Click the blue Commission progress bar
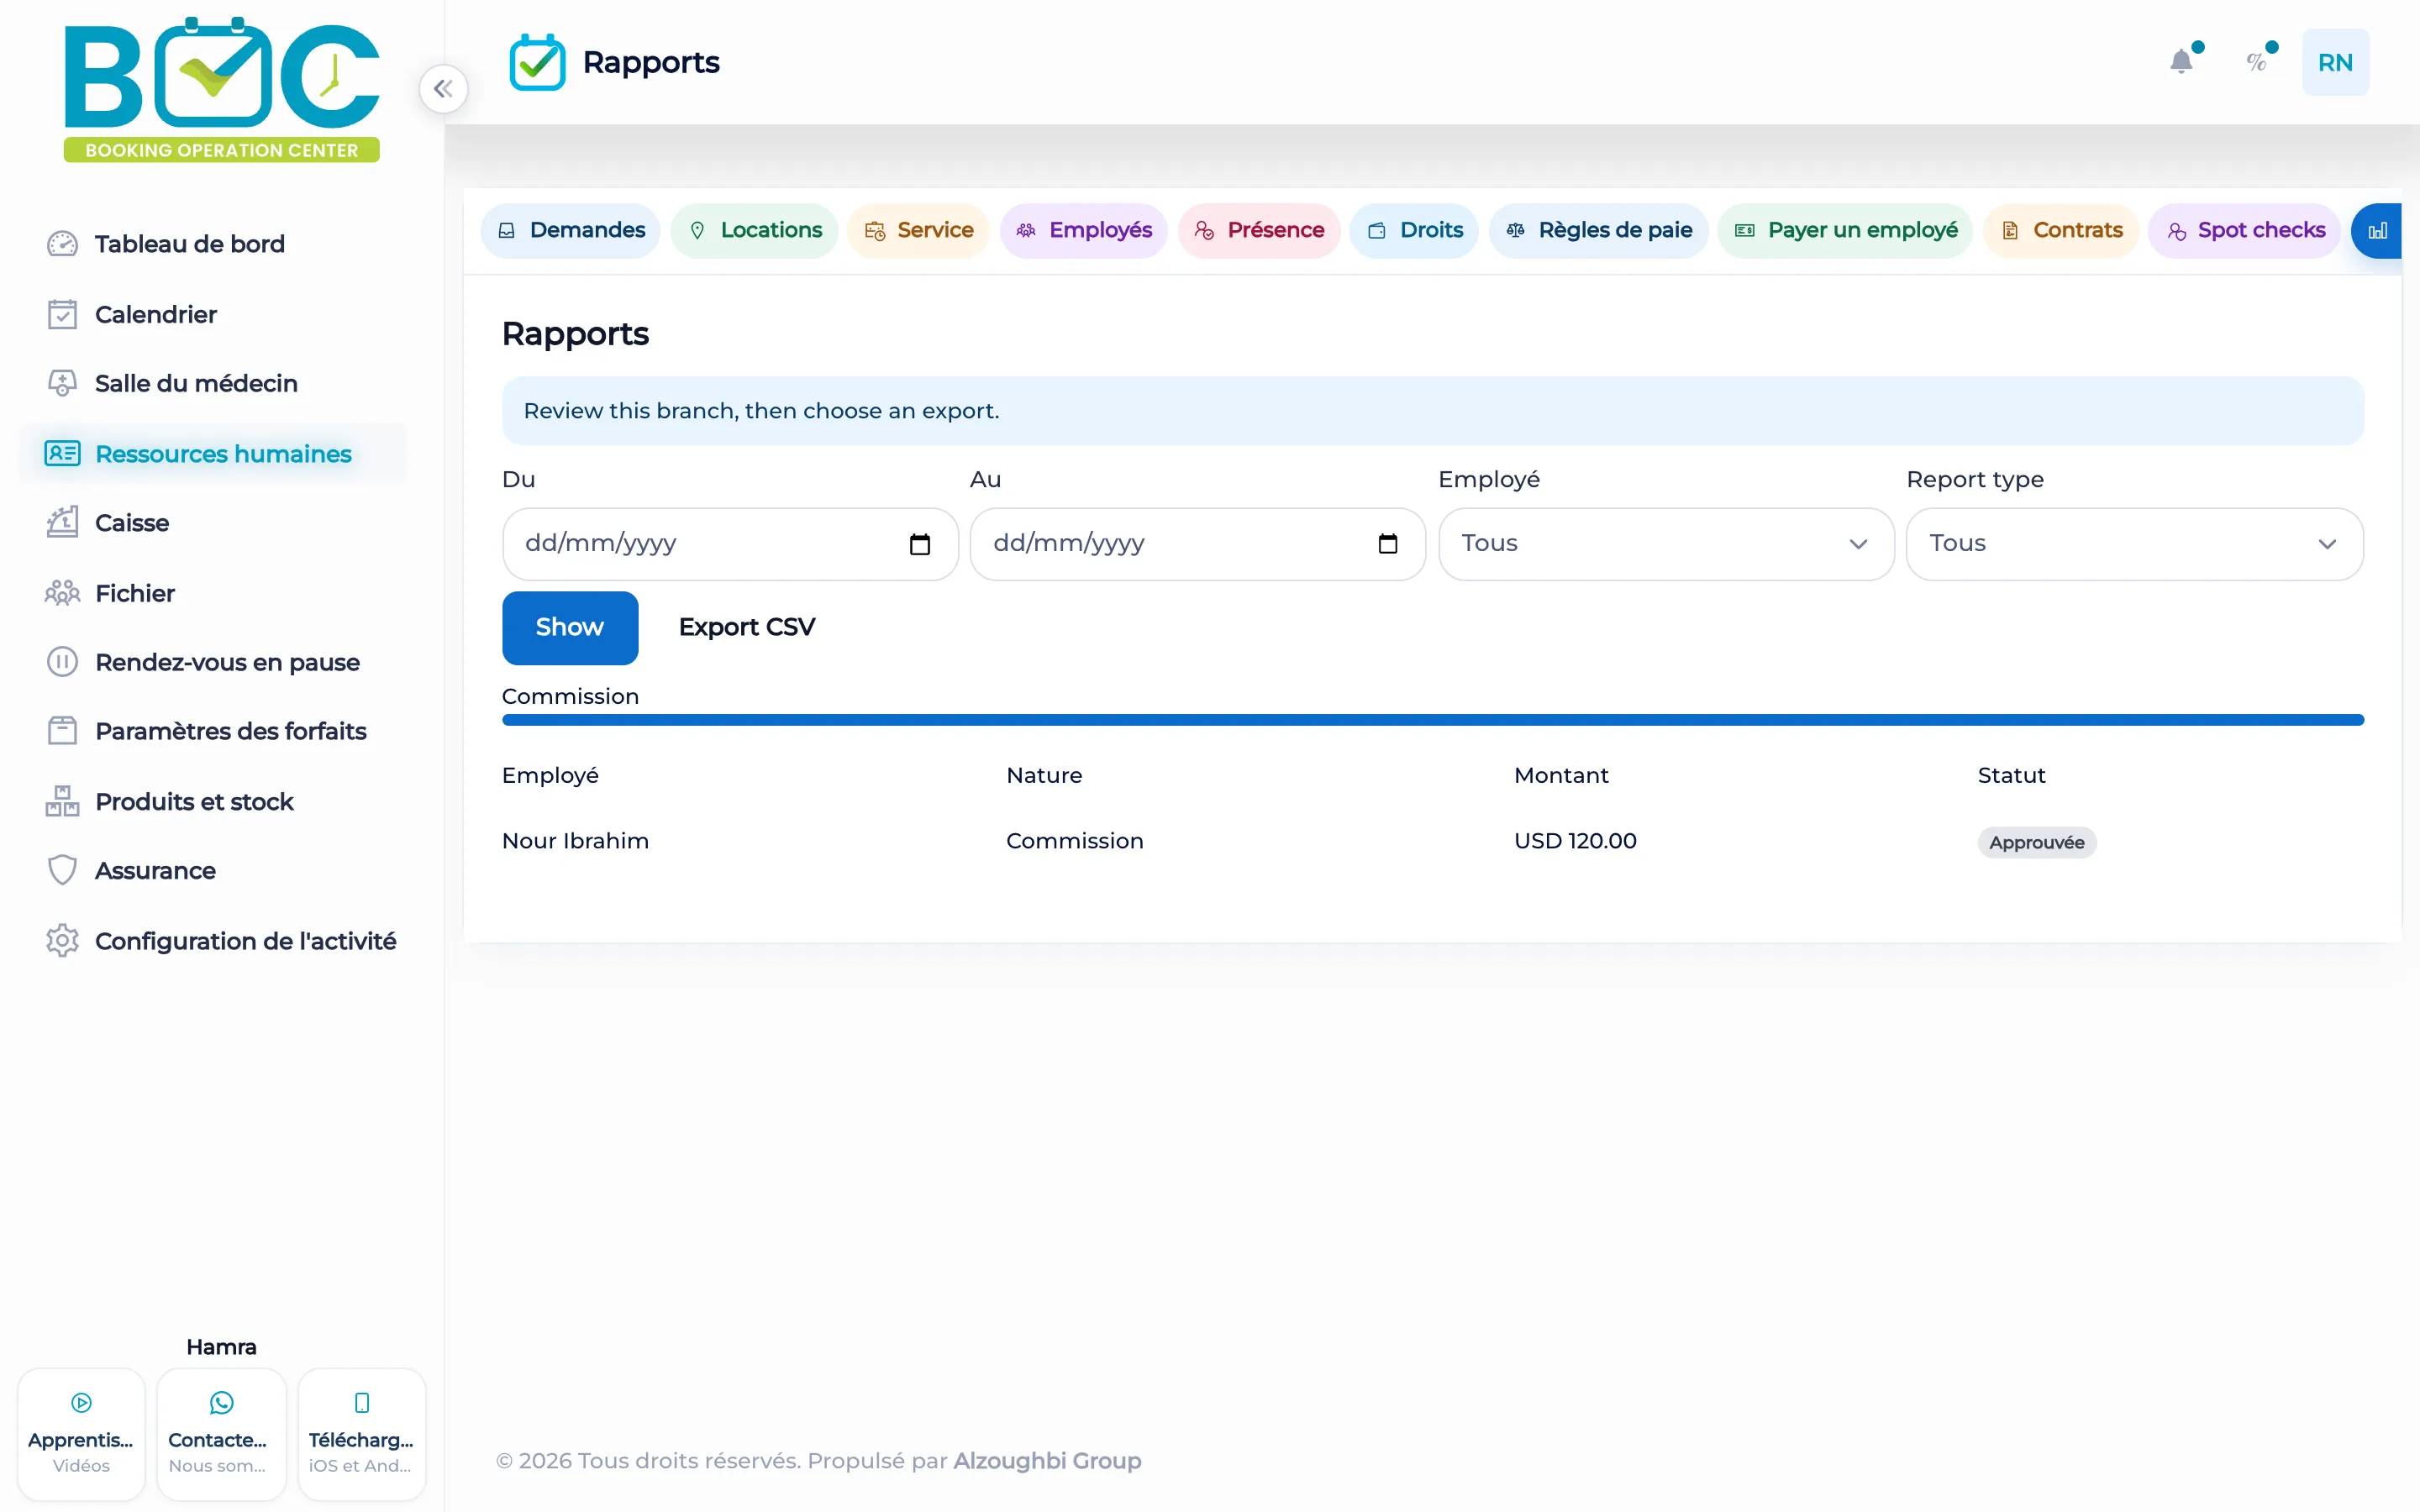 pyautogui.click(x=1433, y=720)
